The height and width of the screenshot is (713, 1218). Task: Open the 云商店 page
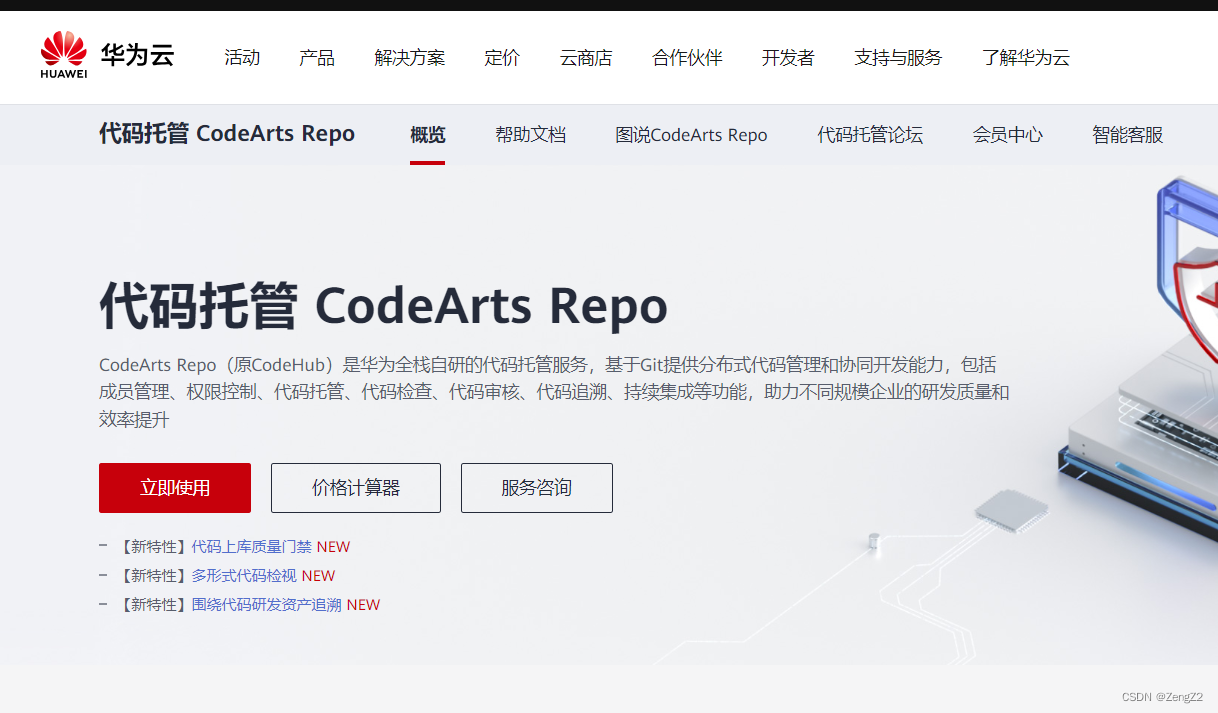coord(586,57)
